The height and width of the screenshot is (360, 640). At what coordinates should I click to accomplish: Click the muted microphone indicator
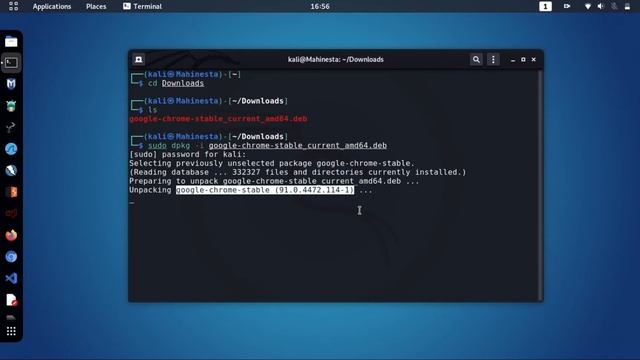(614, 6)
